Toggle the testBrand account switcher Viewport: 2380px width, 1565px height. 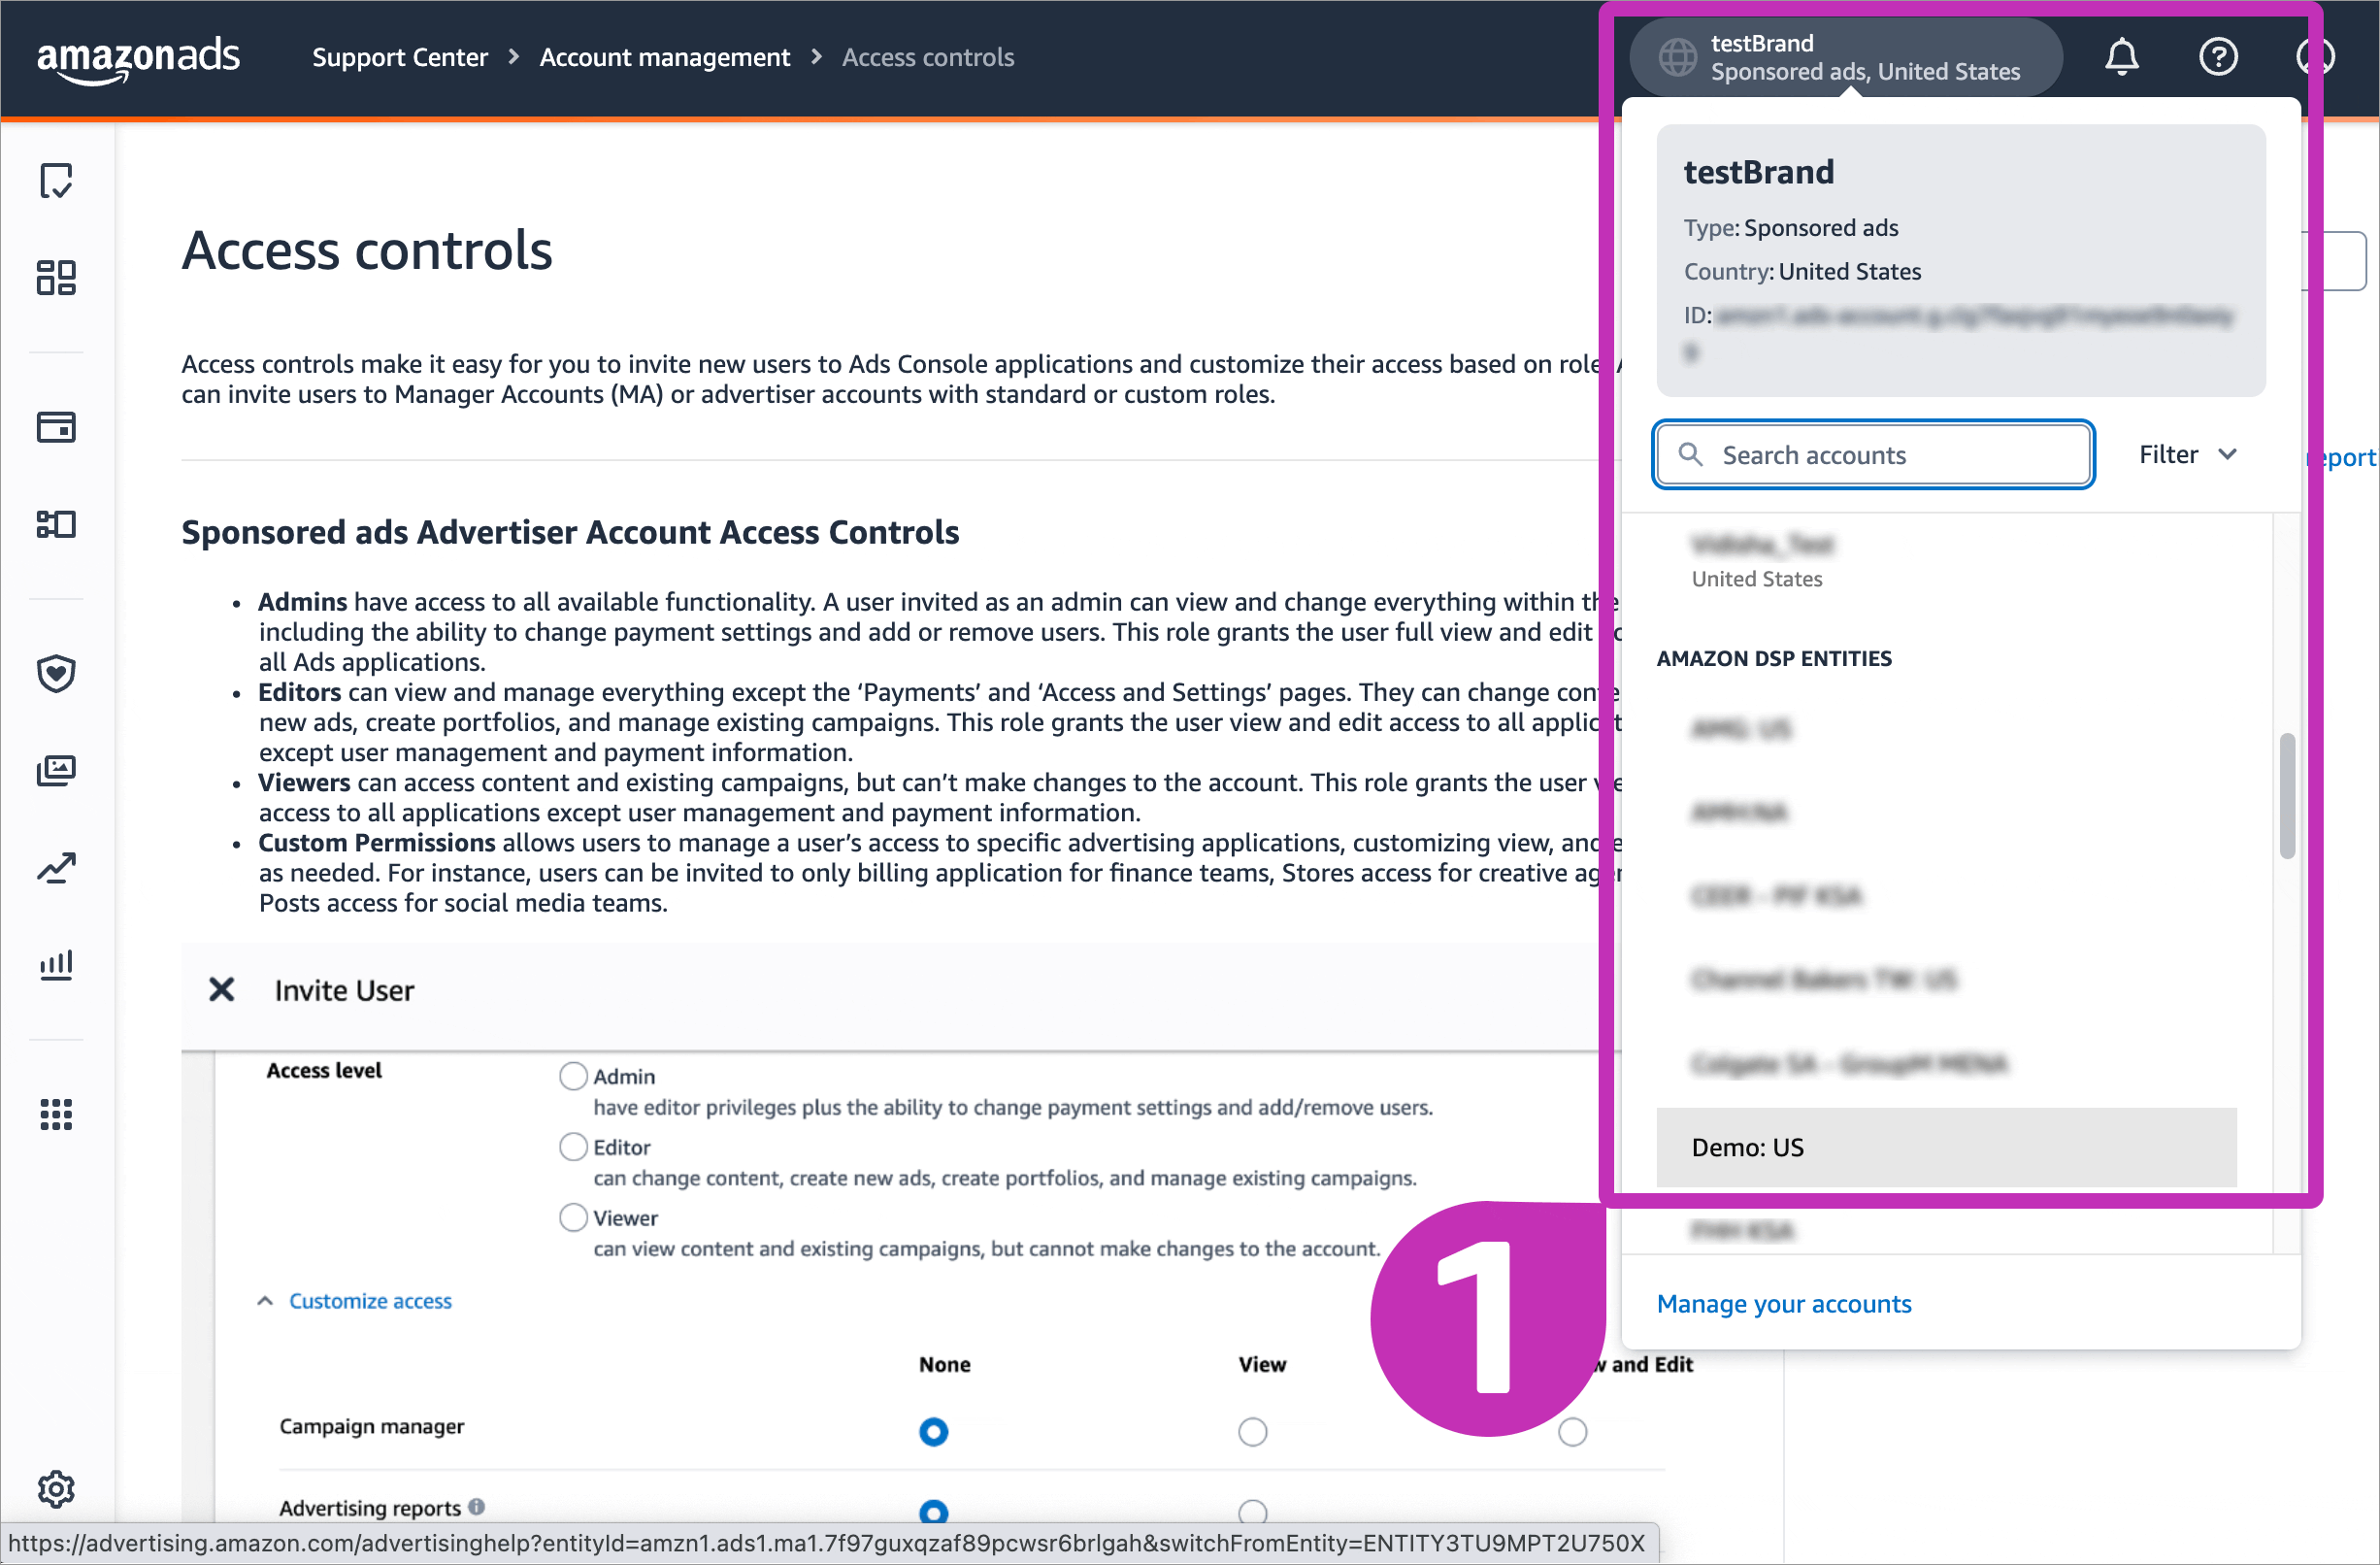(1845, 57)
